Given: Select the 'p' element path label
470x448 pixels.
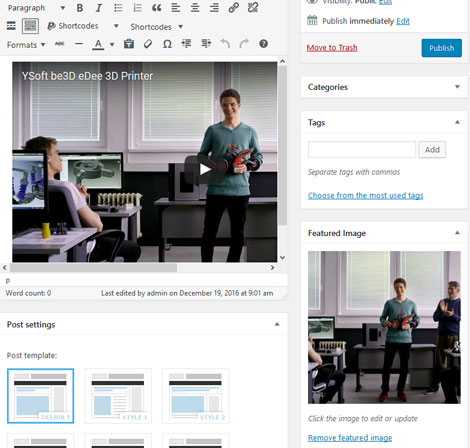Looking at the screenshot, I should pos(8,281).
